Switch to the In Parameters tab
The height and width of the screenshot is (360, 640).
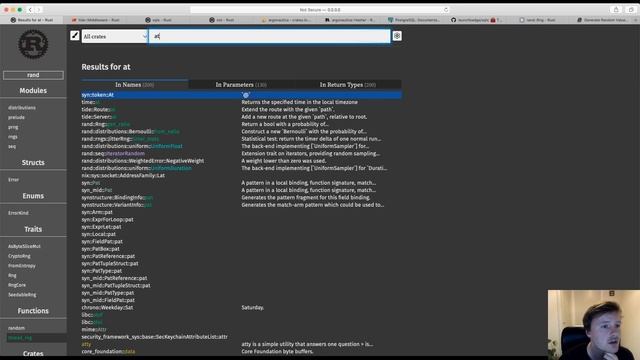pos(241,84)
